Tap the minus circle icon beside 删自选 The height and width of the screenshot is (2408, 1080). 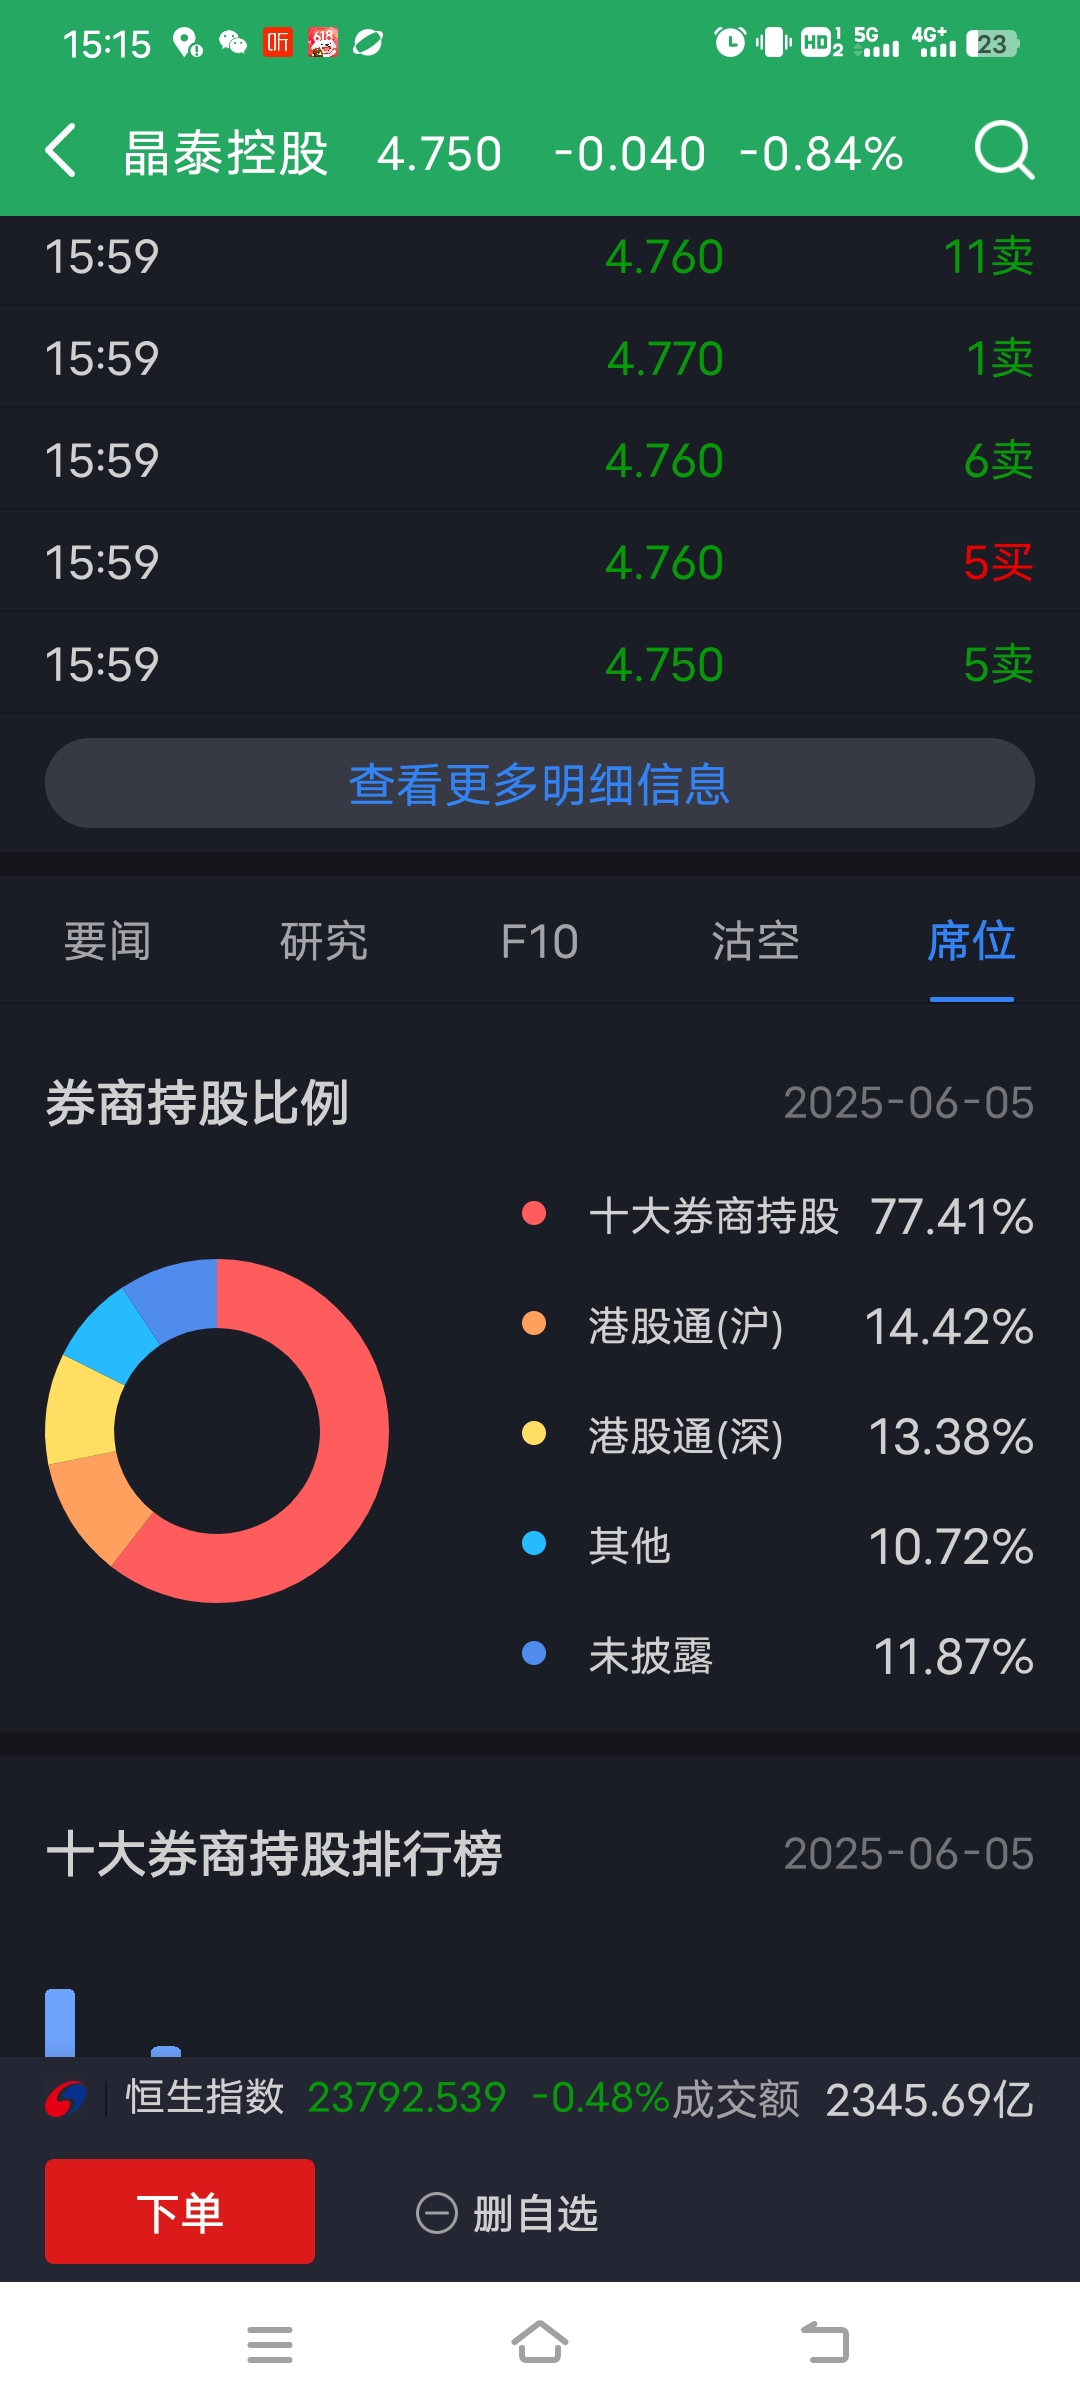click(437, 2212)
